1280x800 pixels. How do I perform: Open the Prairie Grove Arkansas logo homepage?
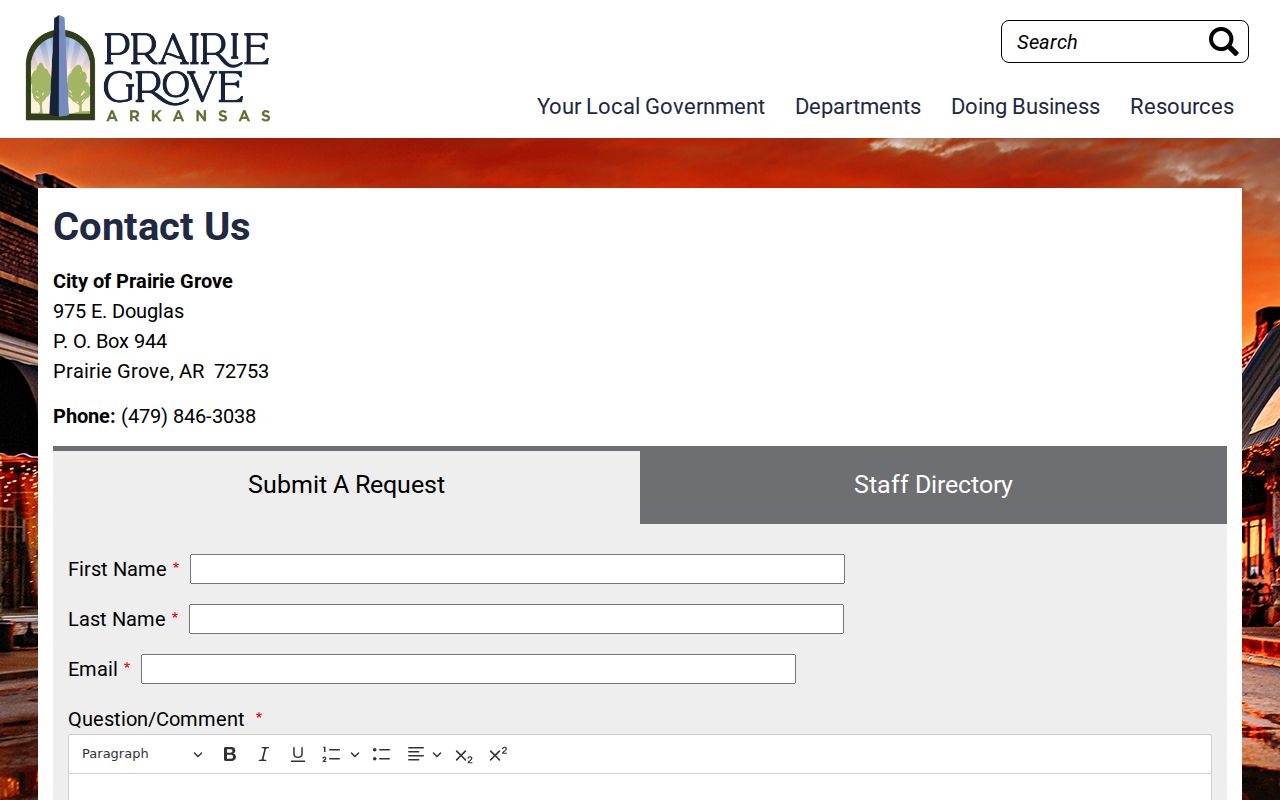(148, 69)
